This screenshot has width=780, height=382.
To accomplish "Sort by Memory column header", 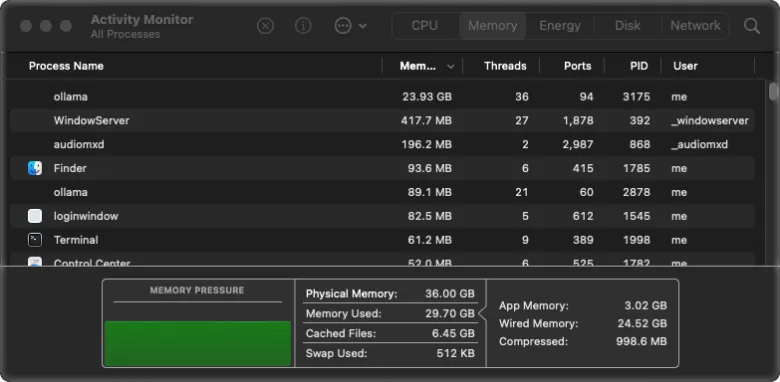I will pos(418,66).
